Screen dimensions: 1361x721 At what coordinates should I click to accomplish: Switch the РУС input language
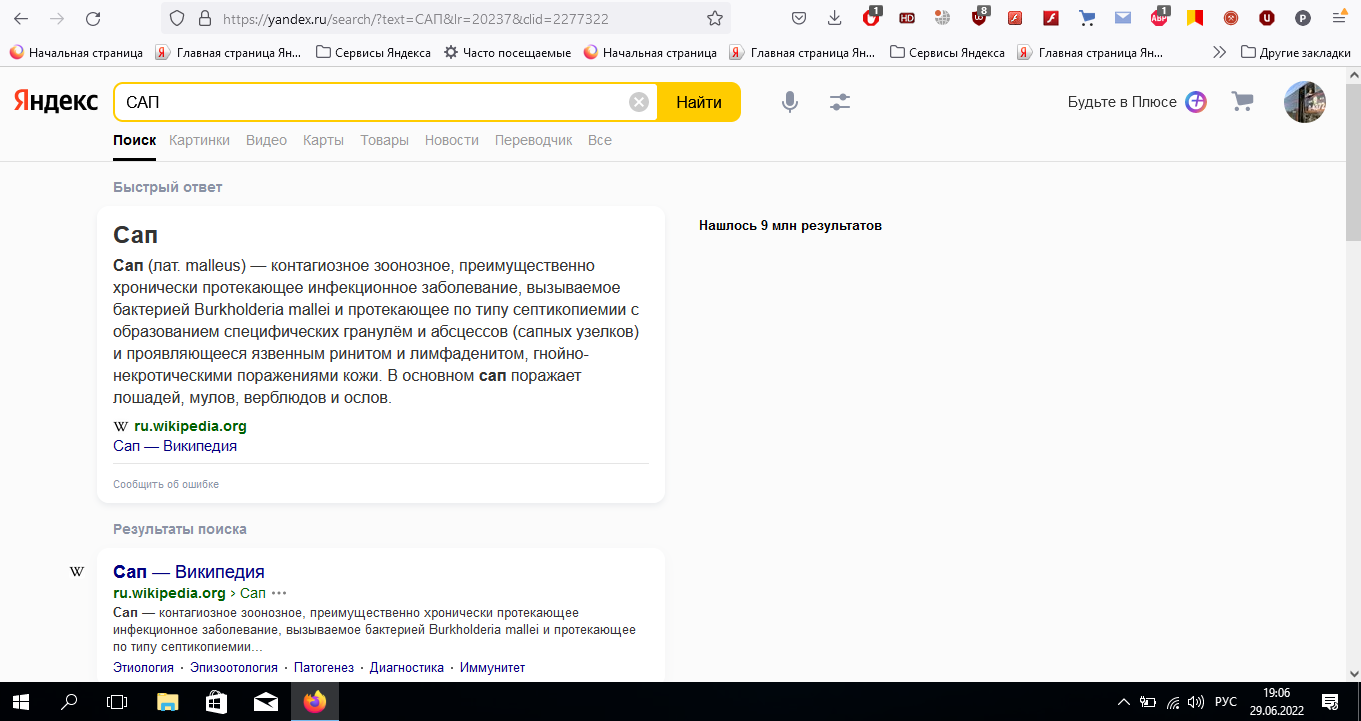tap(1226, 701)
